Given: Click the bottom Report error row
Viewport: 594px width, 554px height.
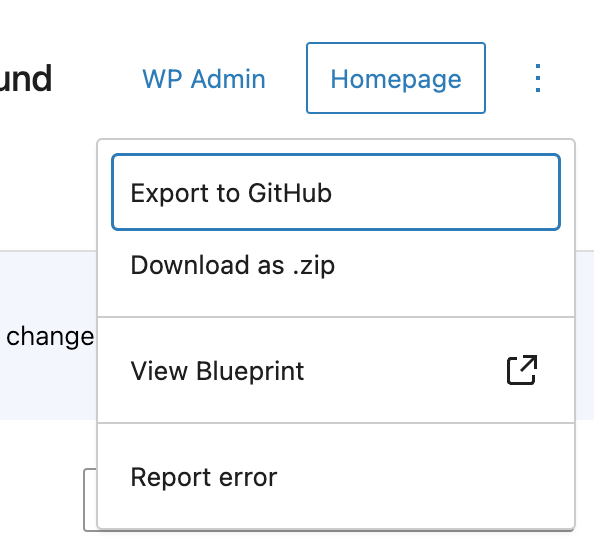Looking at the screenshot, I should click(336, 477).
